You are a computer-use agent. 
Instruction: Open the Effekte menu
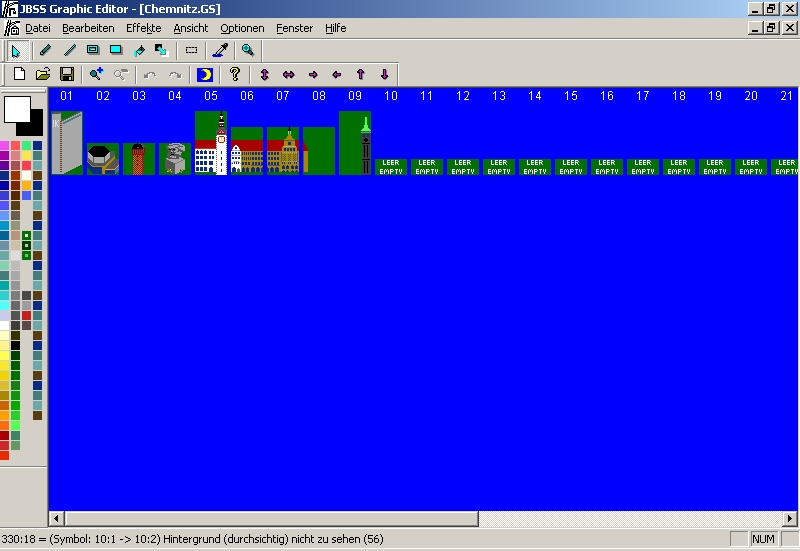143,28
